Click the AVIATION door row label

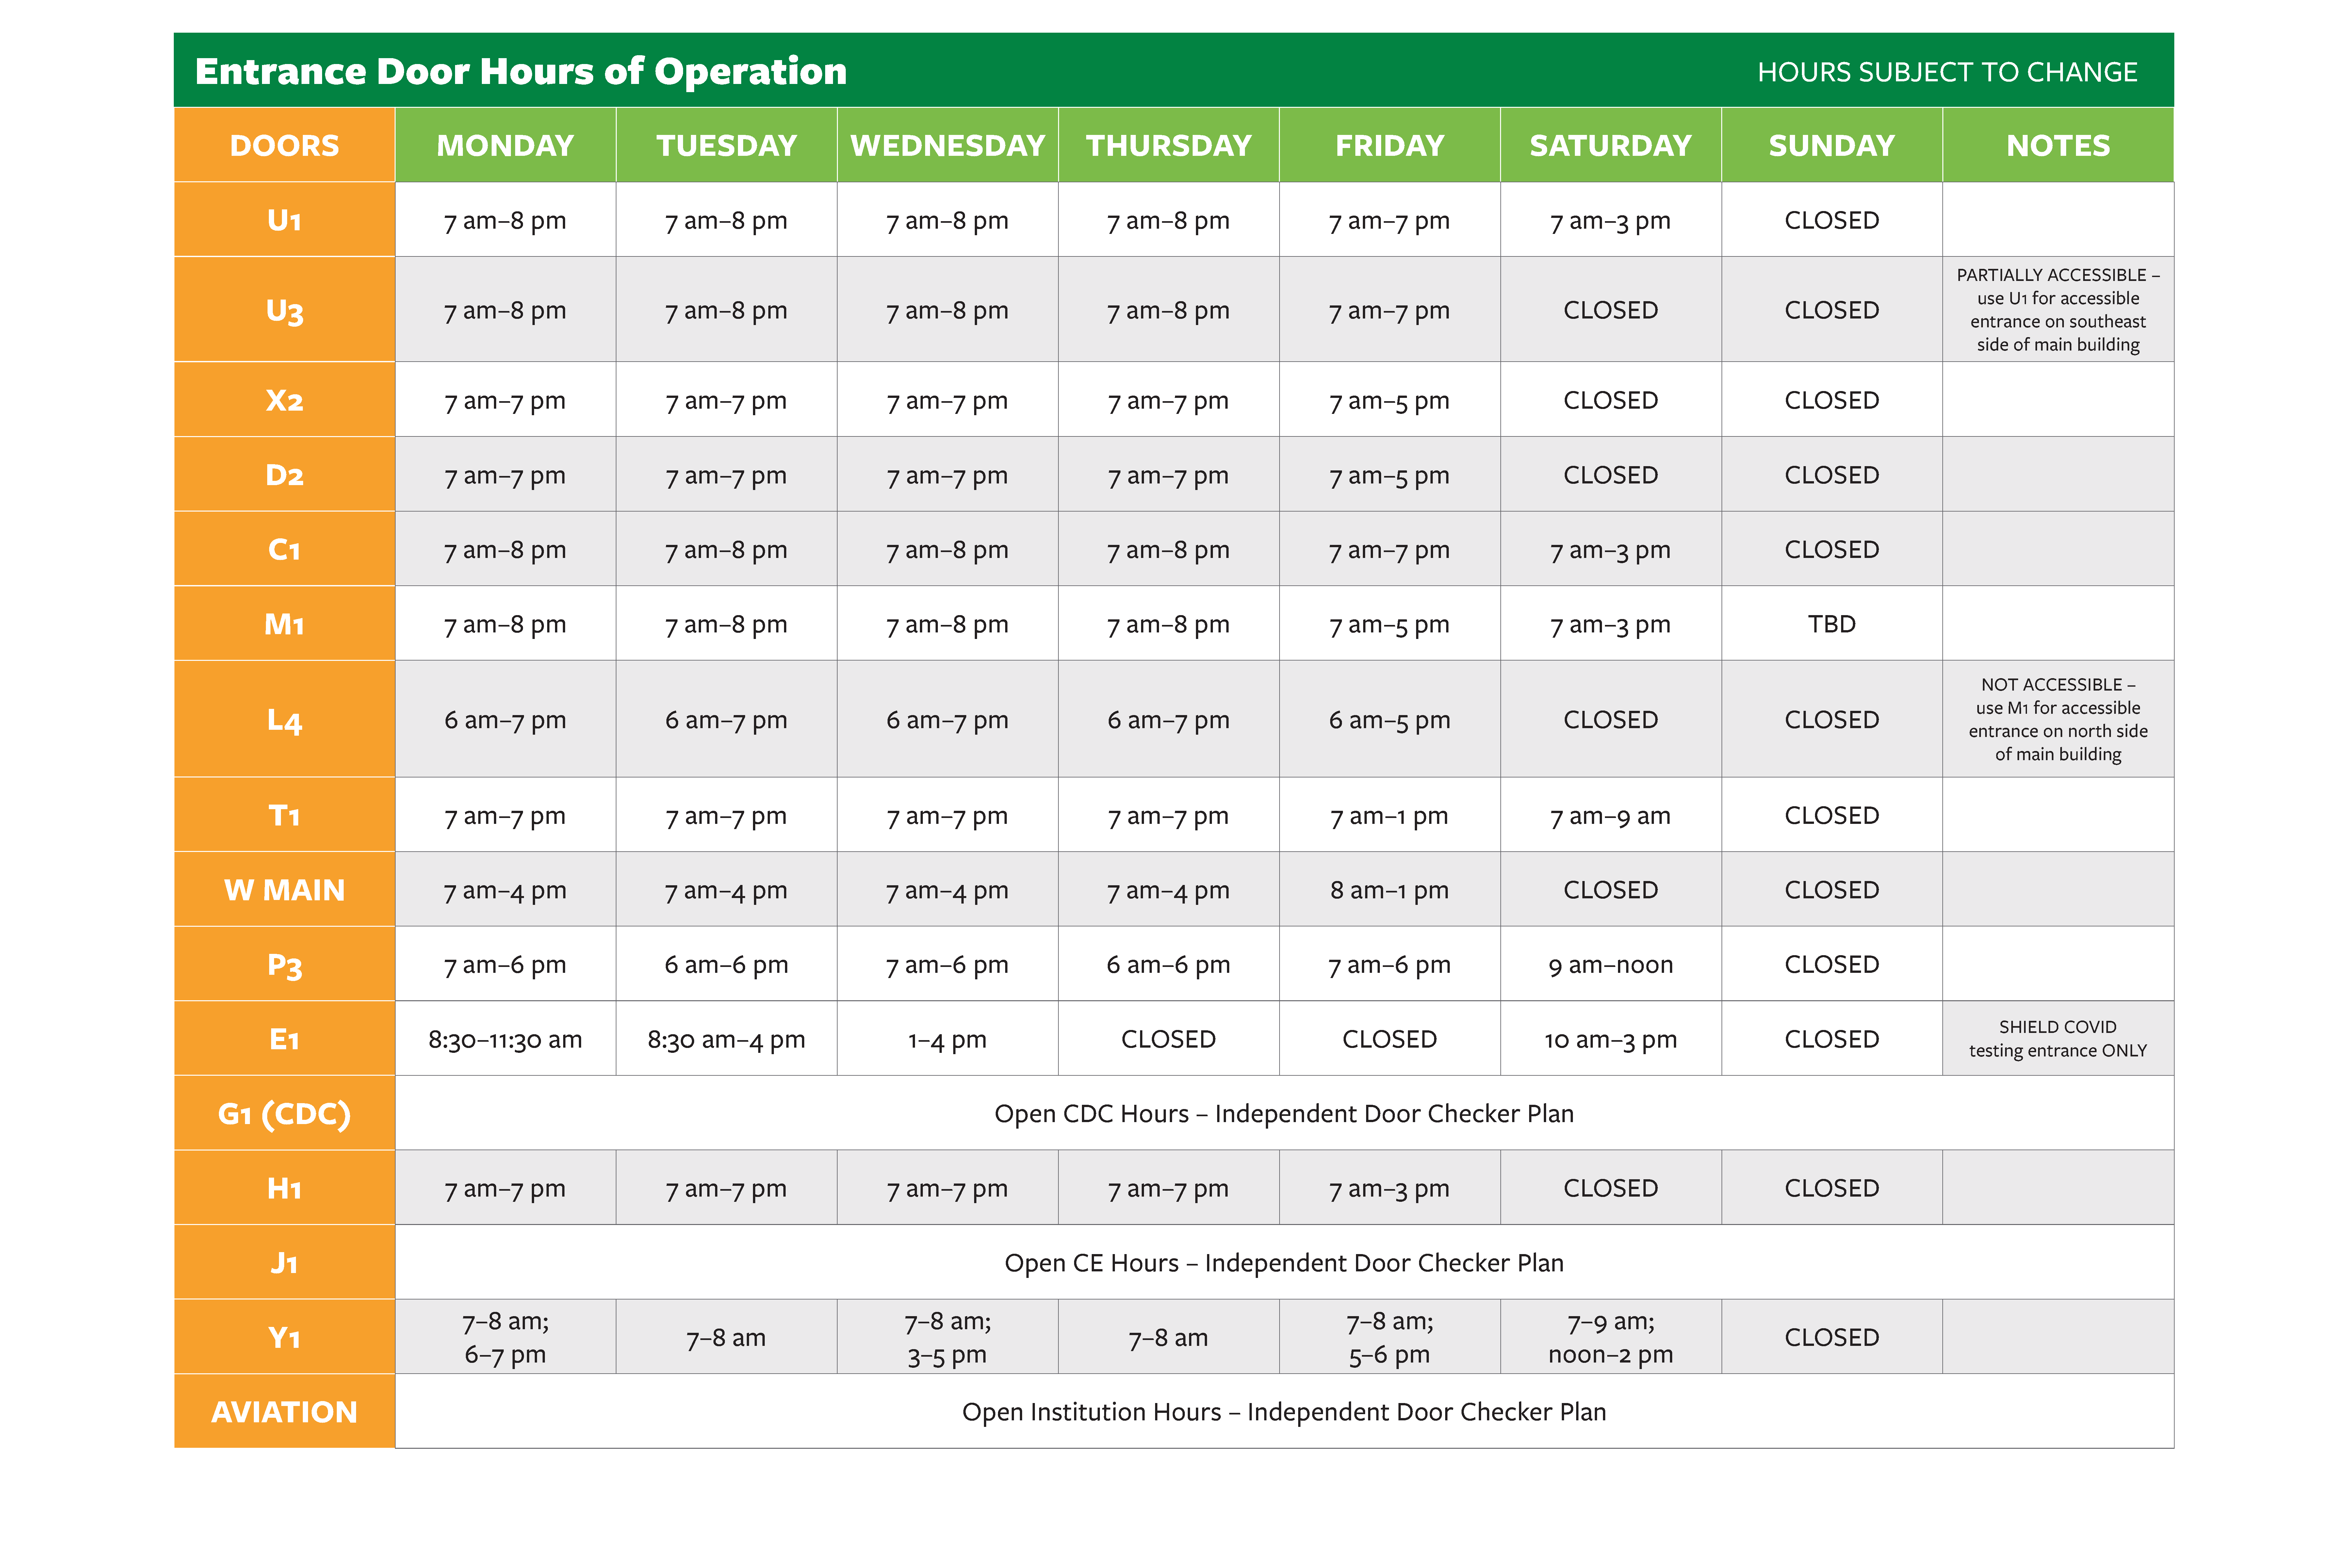tap(285, 1411)
